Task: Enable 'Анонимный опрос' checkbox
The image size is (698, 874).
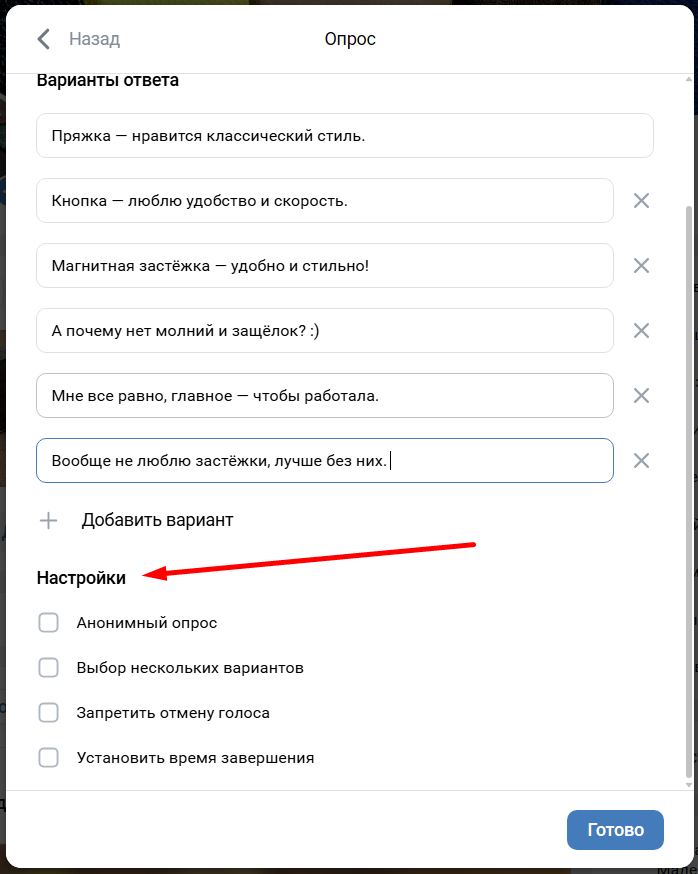Action: (48, 623)
